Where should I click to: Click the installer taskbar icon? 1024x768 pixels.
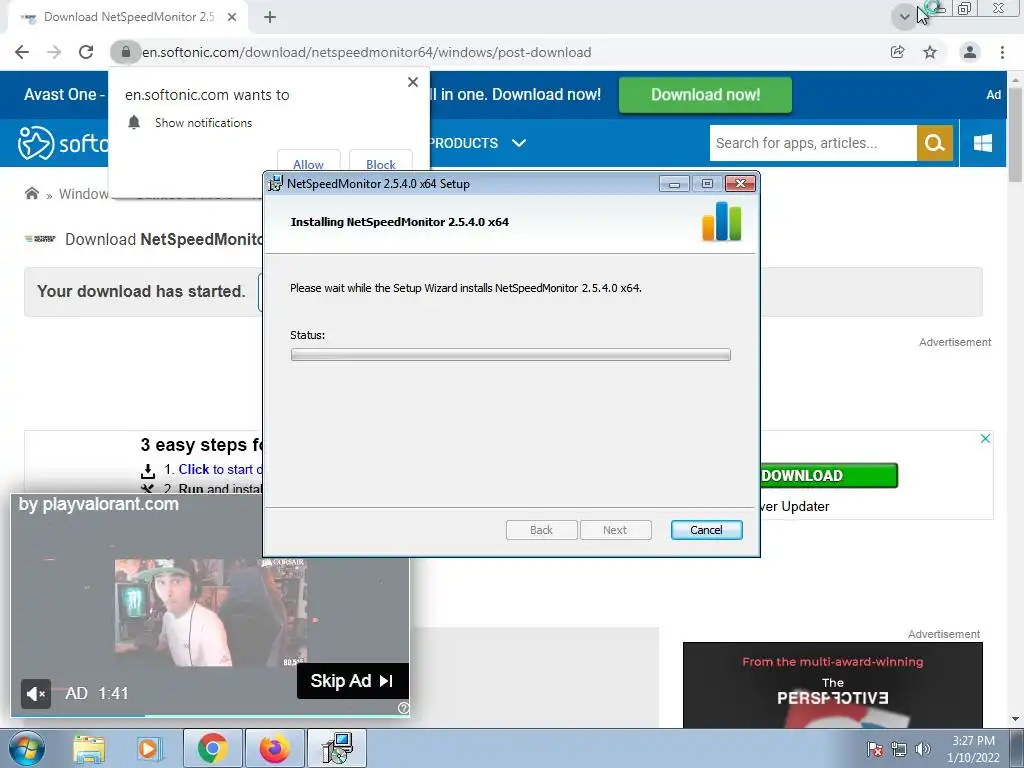[x=338, y=748]
